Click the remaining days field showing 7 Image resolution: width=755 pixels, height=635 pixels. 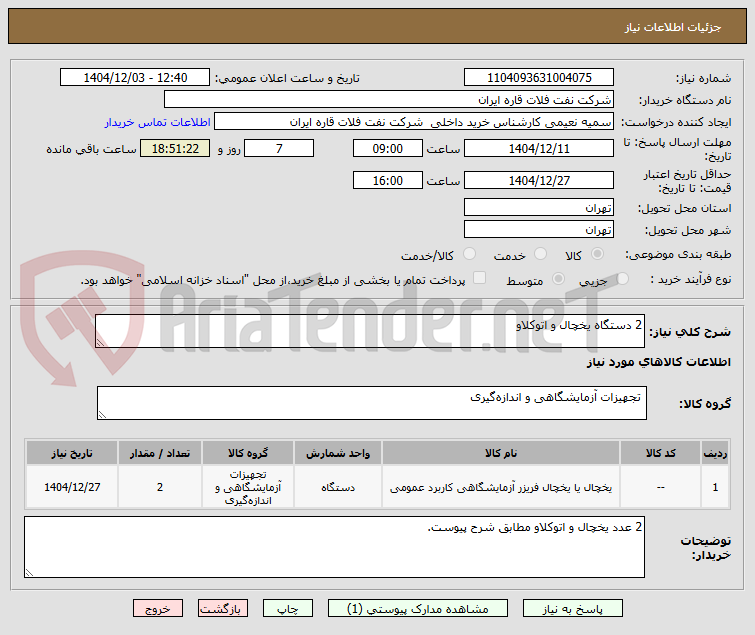click(279, 148)
